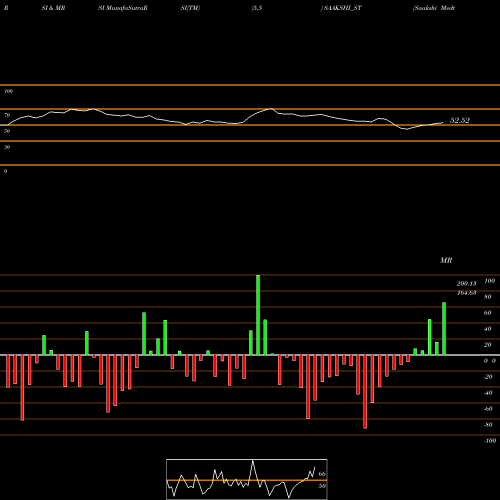Click the -100 label on MR axis
The height and width of the screenshot is (500, 500).
pos(490,441)
